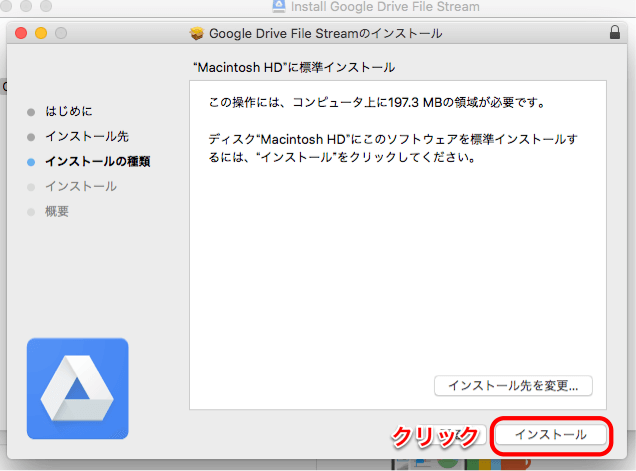Select the はじめに step in sidebar

tap(68, 111)
